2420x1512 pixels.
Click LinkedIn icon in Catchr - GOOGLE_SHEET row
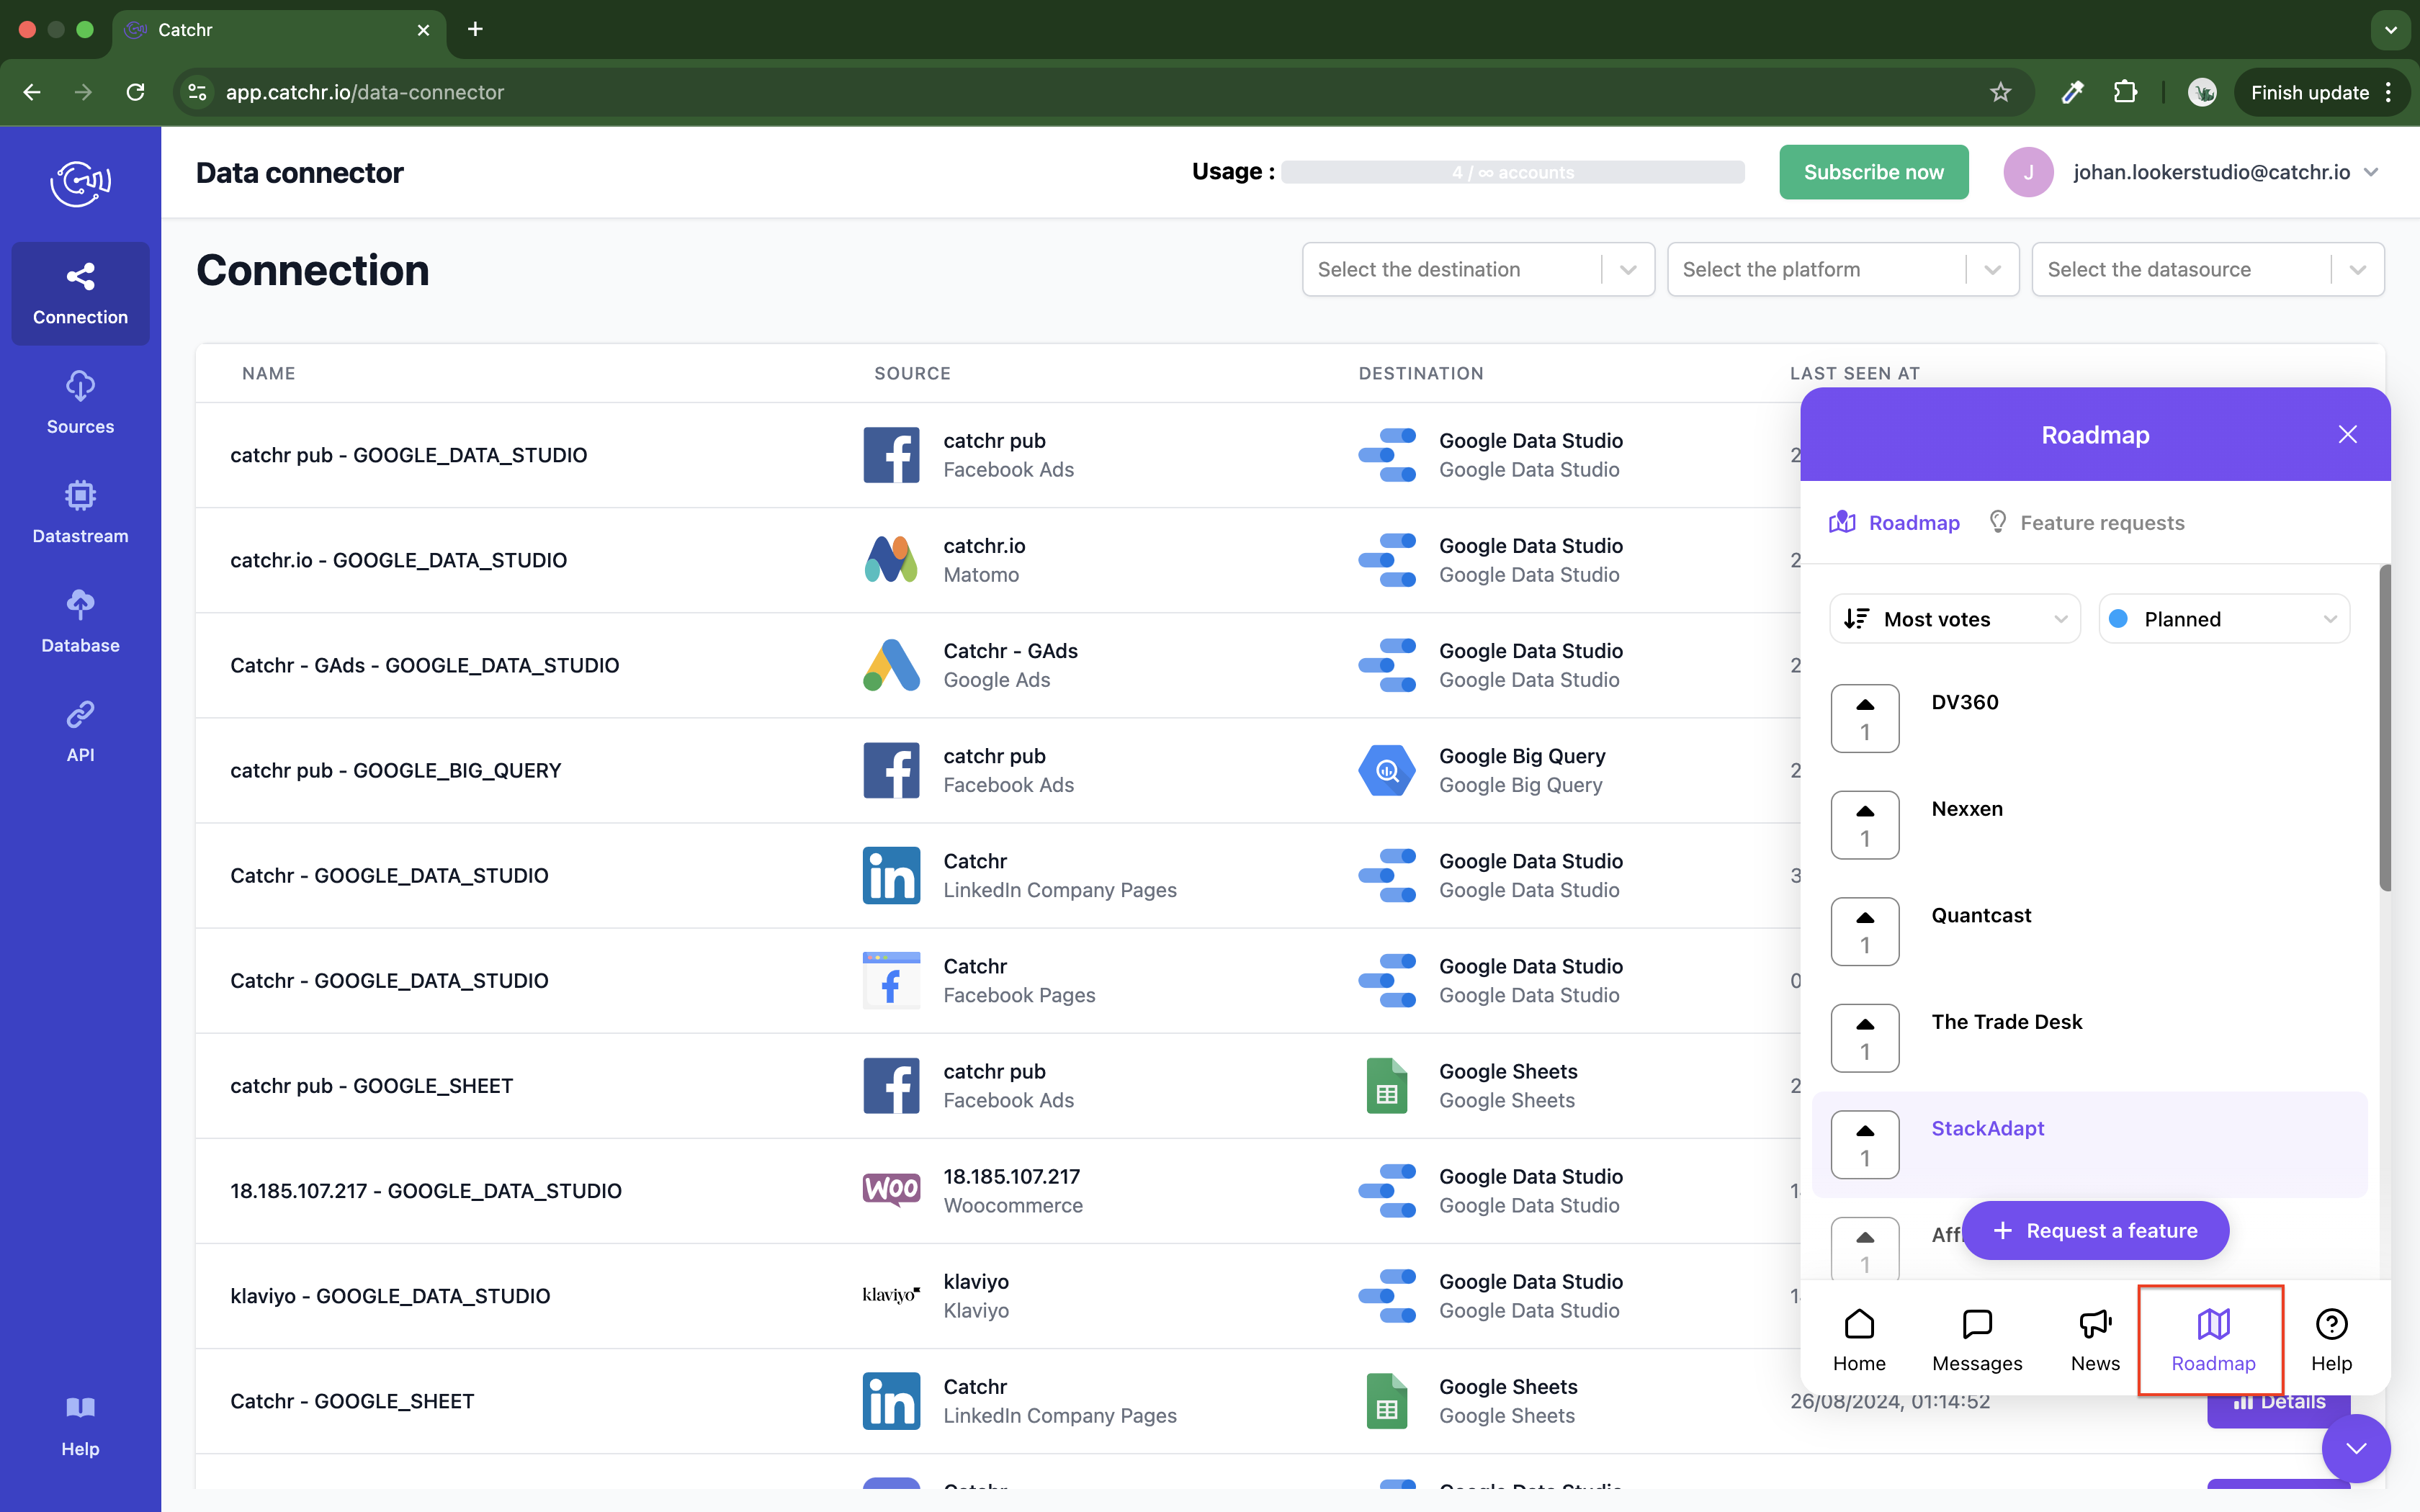[891, 1401]
